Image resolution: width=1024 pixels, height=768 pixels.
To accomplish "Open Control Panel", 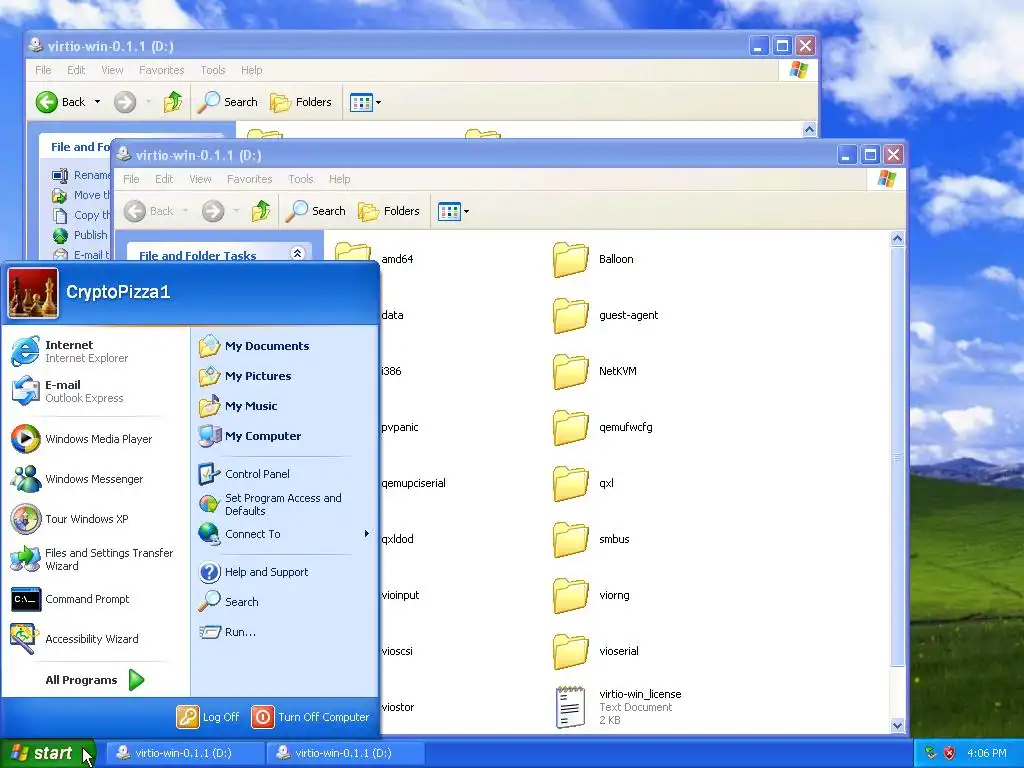I will pyautogui.click(x=245, y=474).
